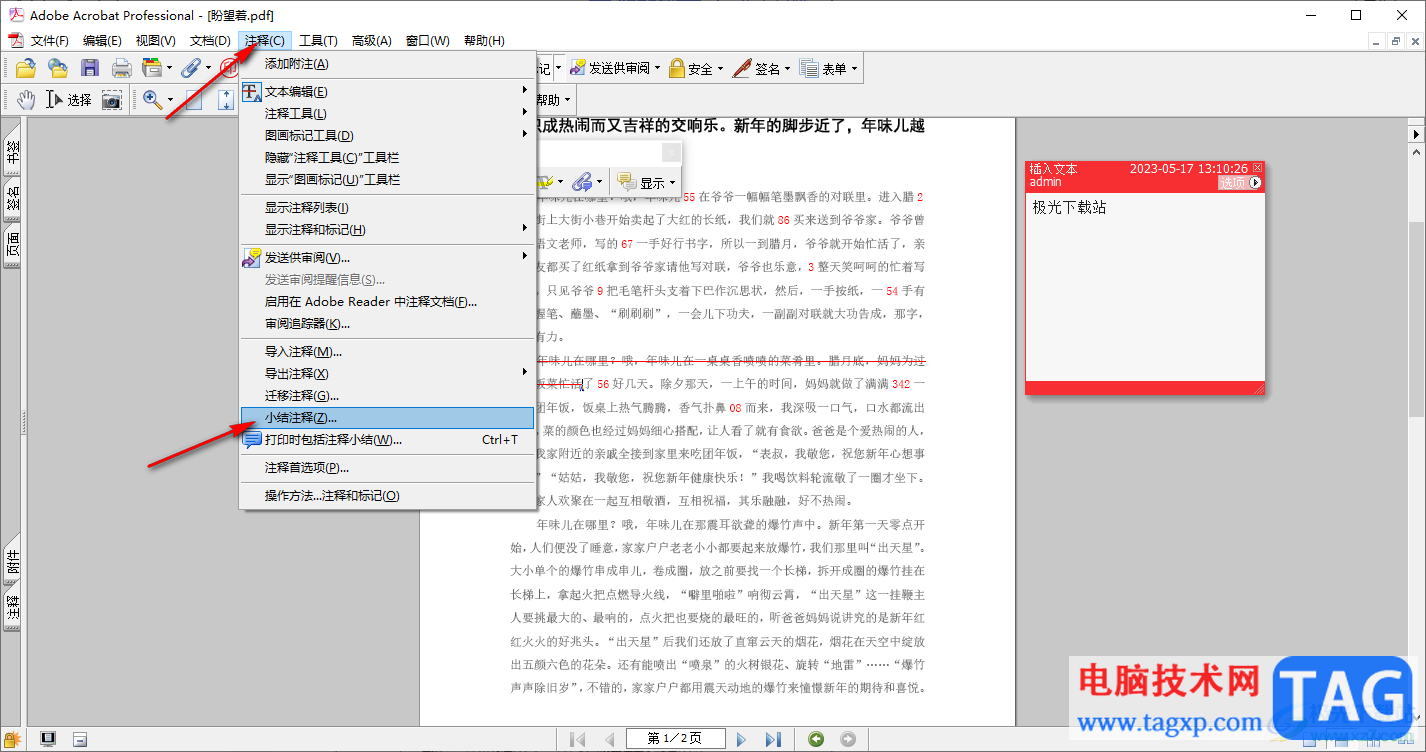The image size is (1426, 752).
Task: Expand the Sign dropdown arrow
Action: click(787, 69)
